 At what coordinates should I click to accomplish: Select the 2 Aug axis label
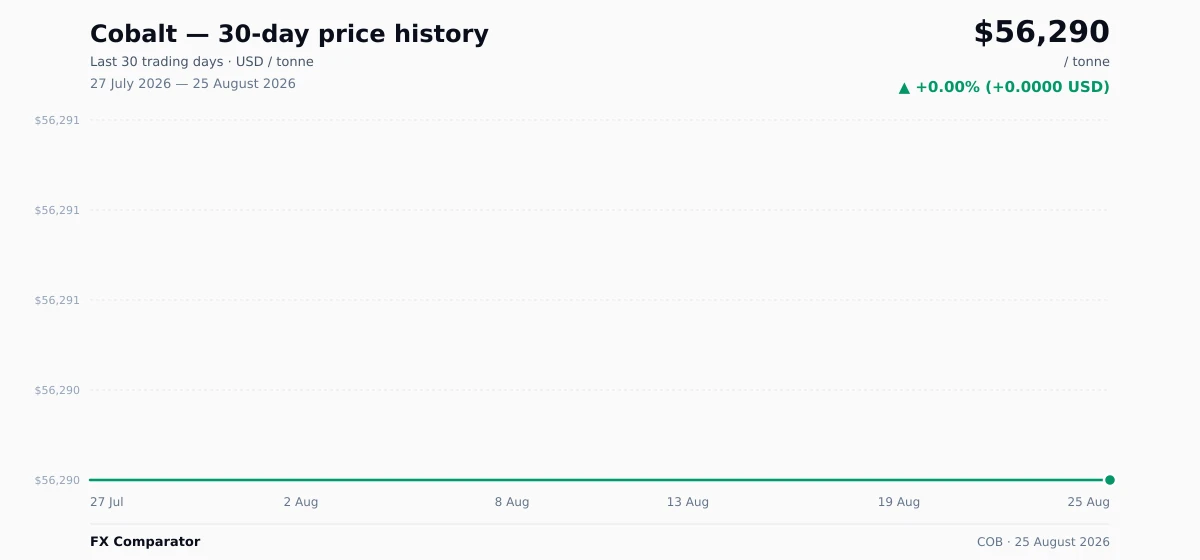pyautogui.click(x=300, y=502)
